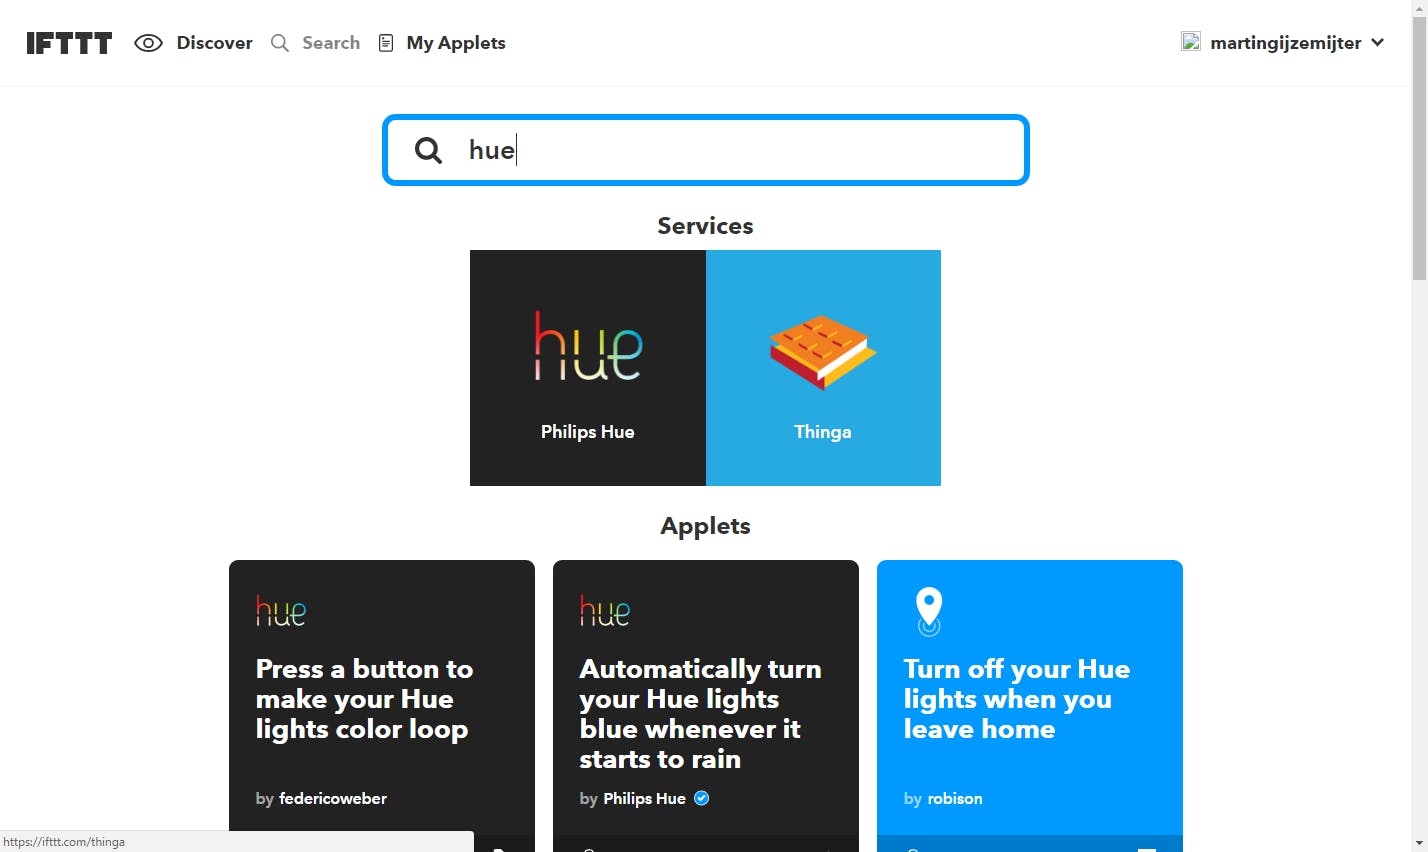Click the IFTTT logo

69,43
